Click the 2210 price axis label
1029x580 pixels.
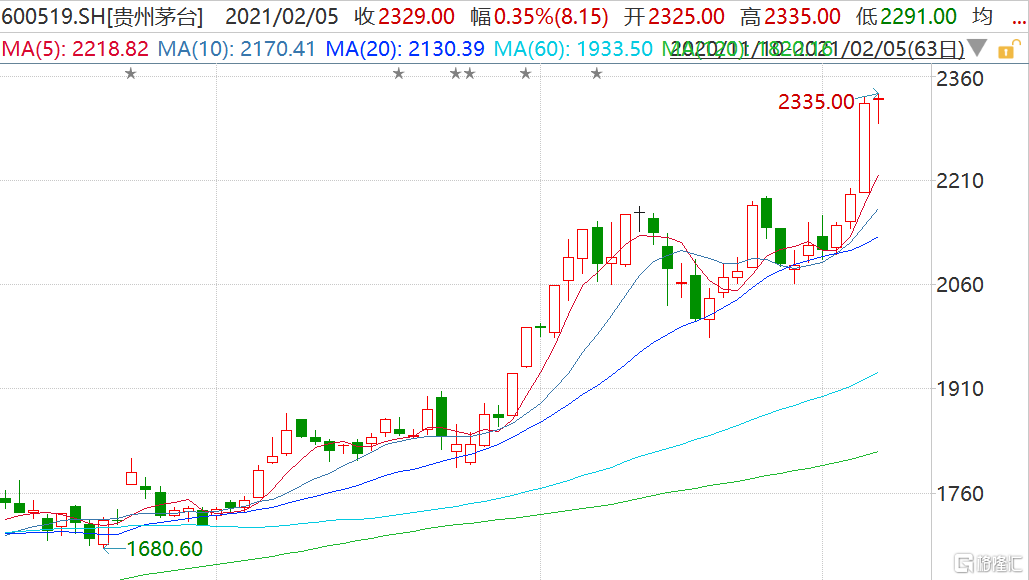[959, 180]
